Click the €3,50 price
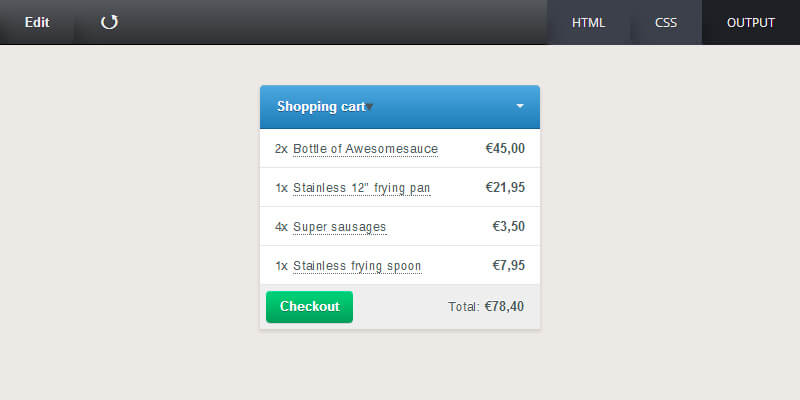 (x=508, y=227)
